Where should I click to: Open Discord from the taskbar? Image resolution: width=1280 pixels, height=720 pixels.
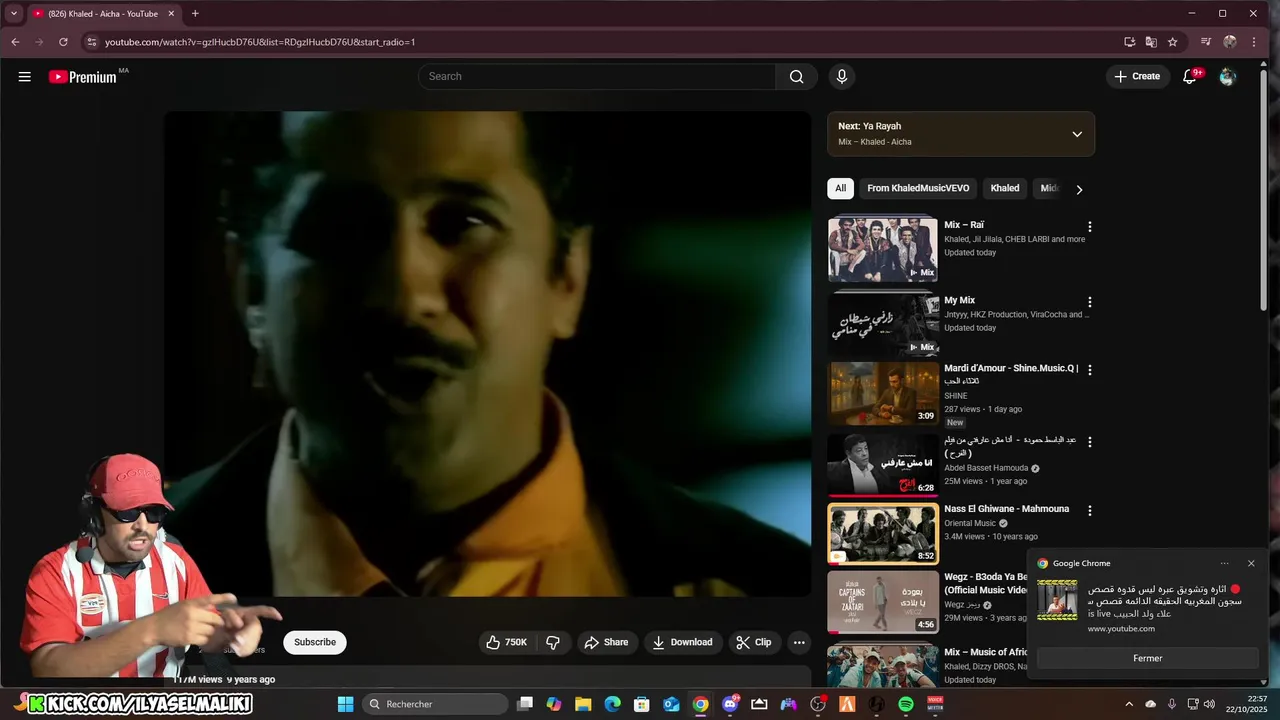tap(730, 704)
